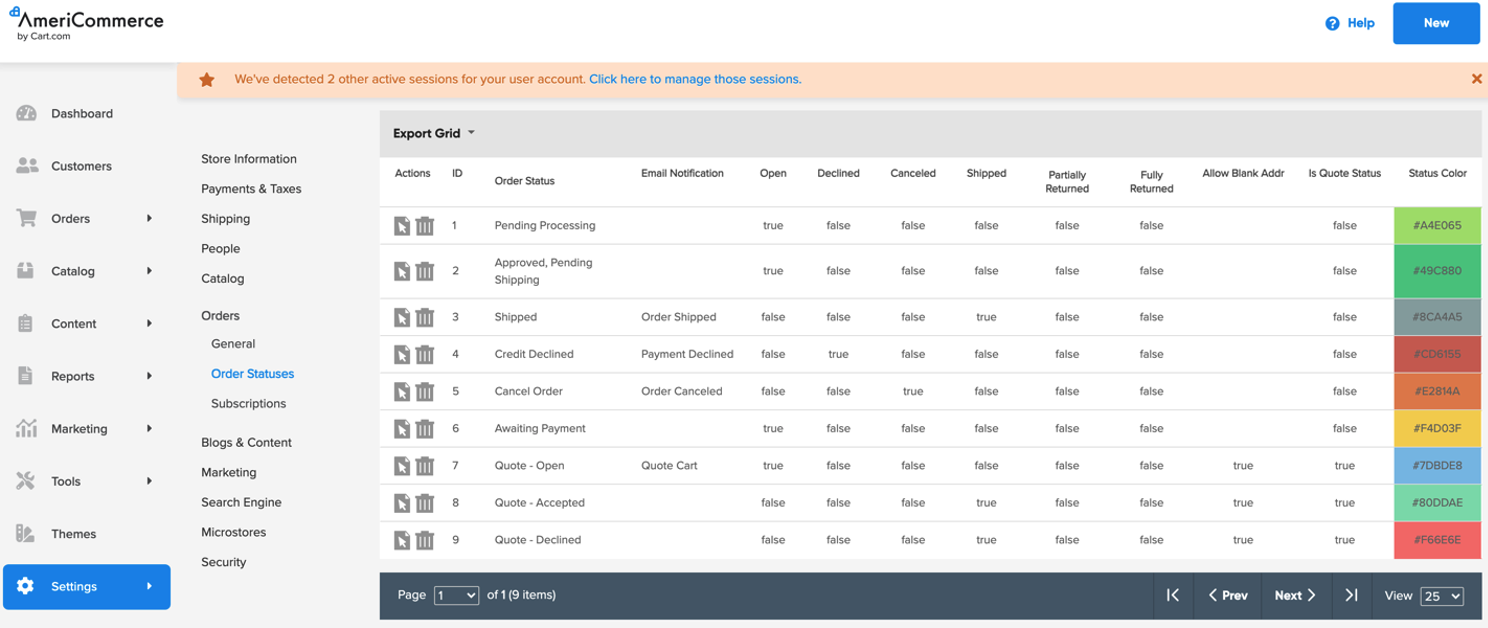This screenshot has height=628, width=1488.
Task: Delete the Quote - Accepted status
Action: (x=425, y=503)
